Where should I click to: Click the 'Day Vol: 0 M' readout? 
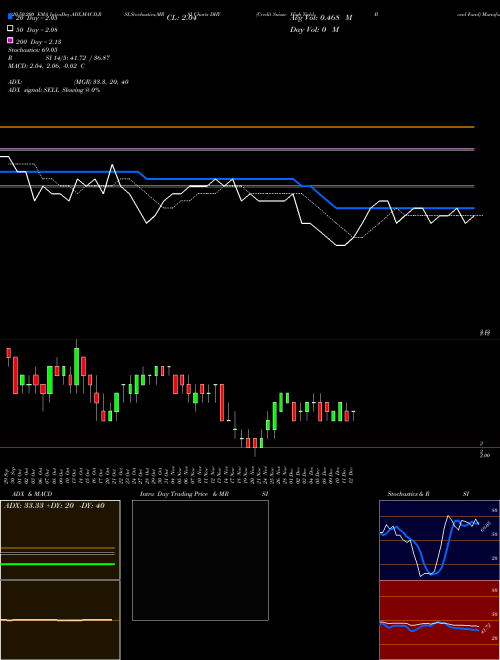[314, 30]
